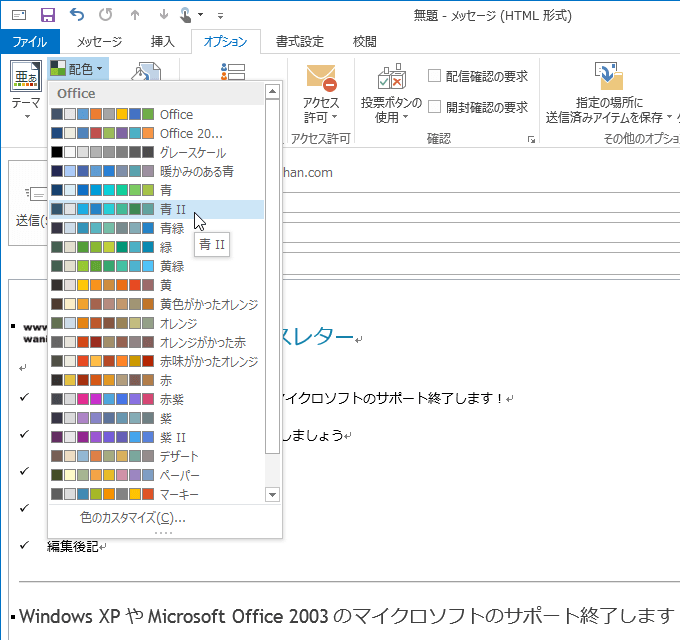Click the Save icon in quick access toolbar

click(48, 15)
